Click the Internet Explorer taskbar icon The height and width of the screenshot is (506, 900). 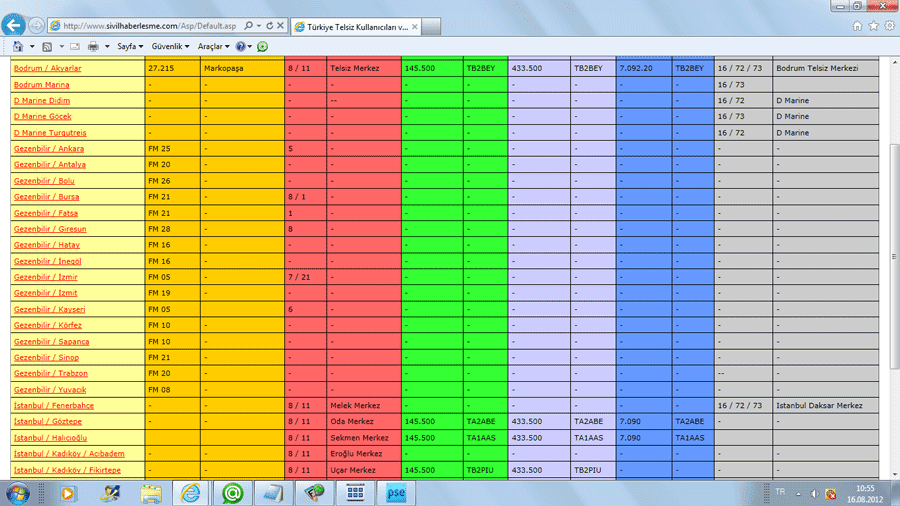(191, 492)
